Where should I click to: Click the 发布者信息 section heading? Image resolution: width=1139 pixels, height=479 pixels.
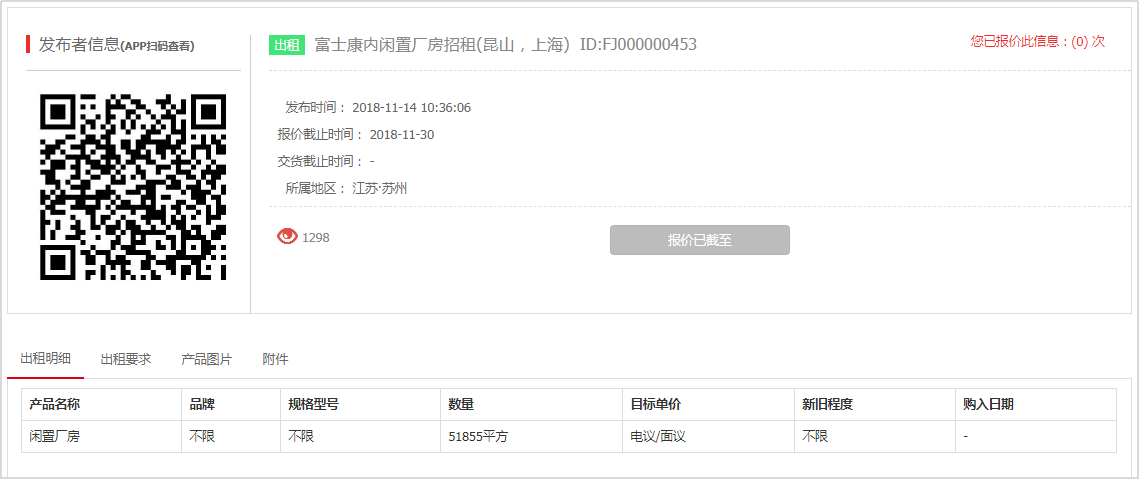116,45
